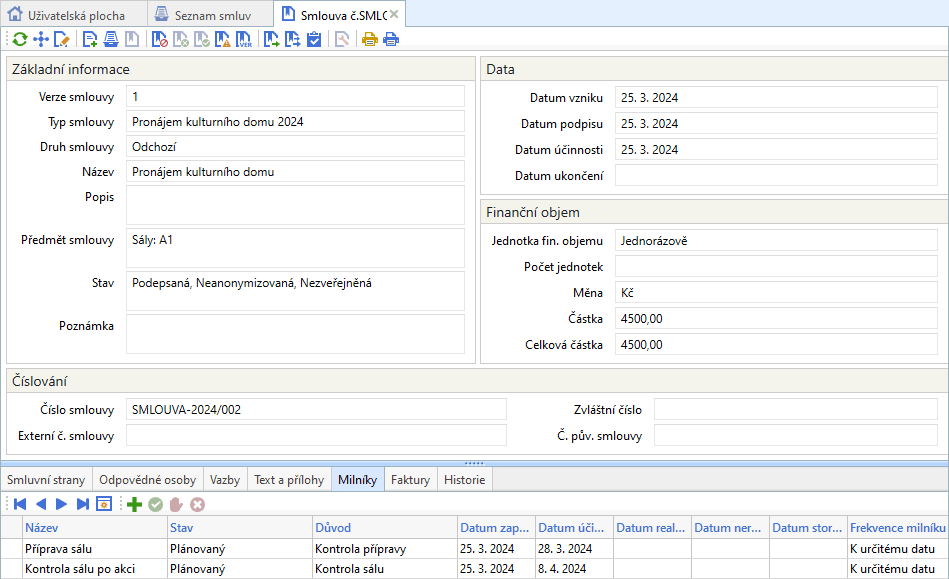Sort by Frekvence milníku column header
The image size is (949, 579).
pyautogui.click(x=896, y=527)
